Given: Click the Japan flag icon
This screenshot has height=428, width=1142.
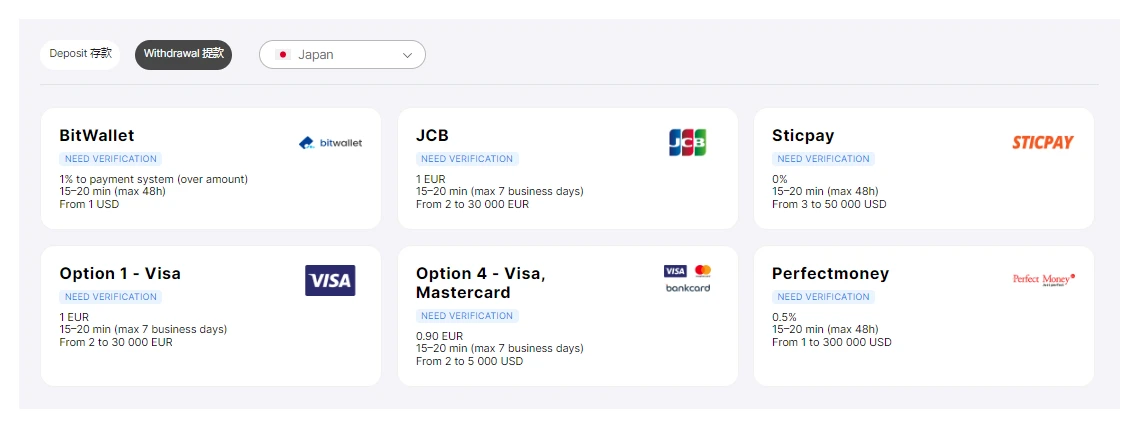Looking at the screenshot, I should point(283,55).
